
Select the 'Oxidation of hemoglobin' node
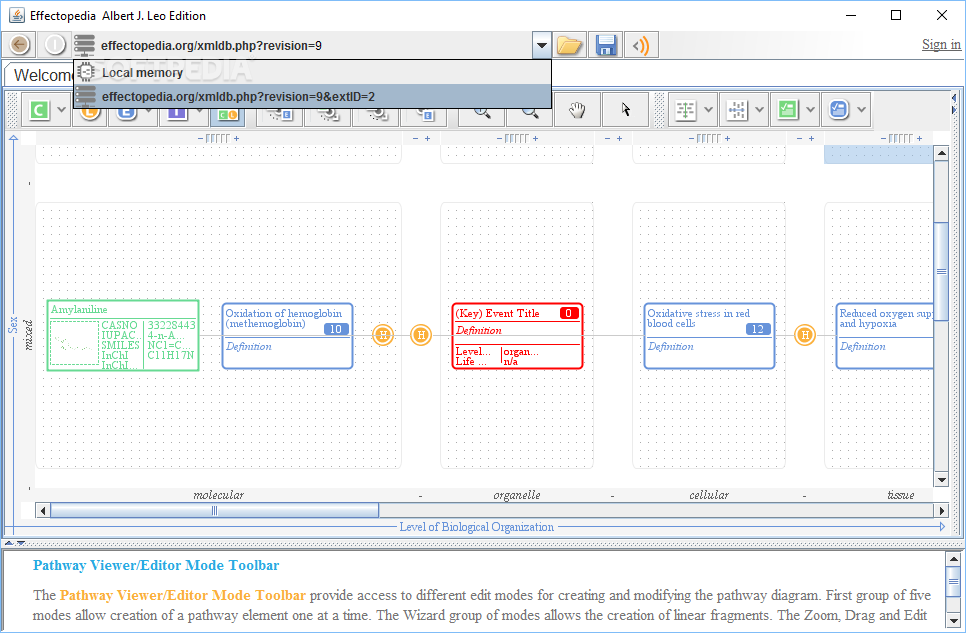287,336
